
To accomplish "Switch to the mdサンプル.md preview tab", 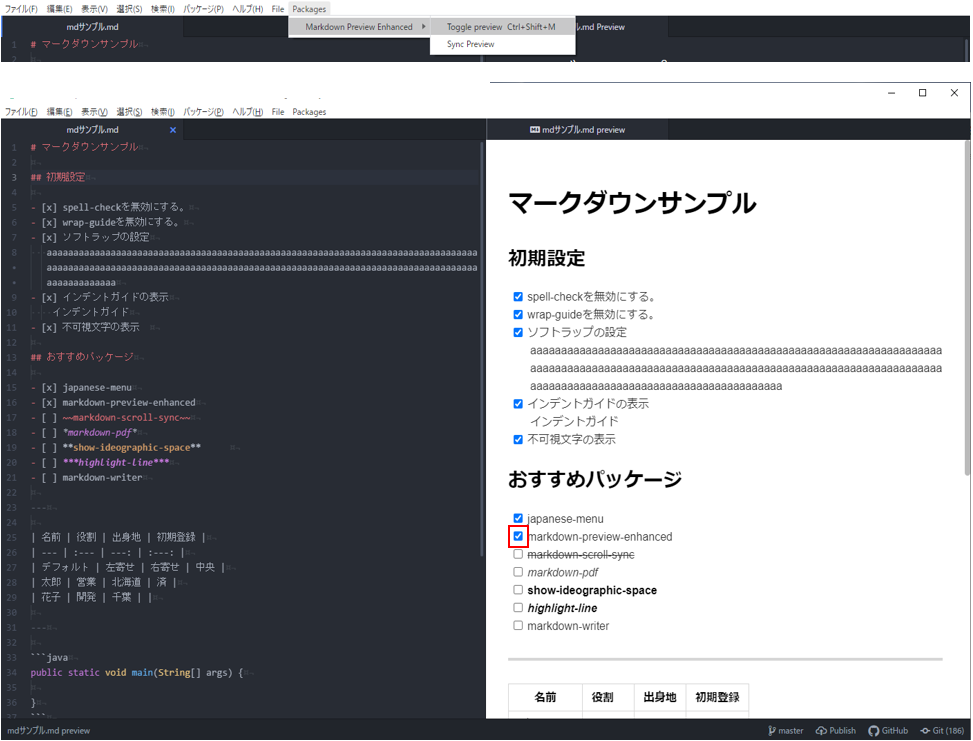I will 578,130.
